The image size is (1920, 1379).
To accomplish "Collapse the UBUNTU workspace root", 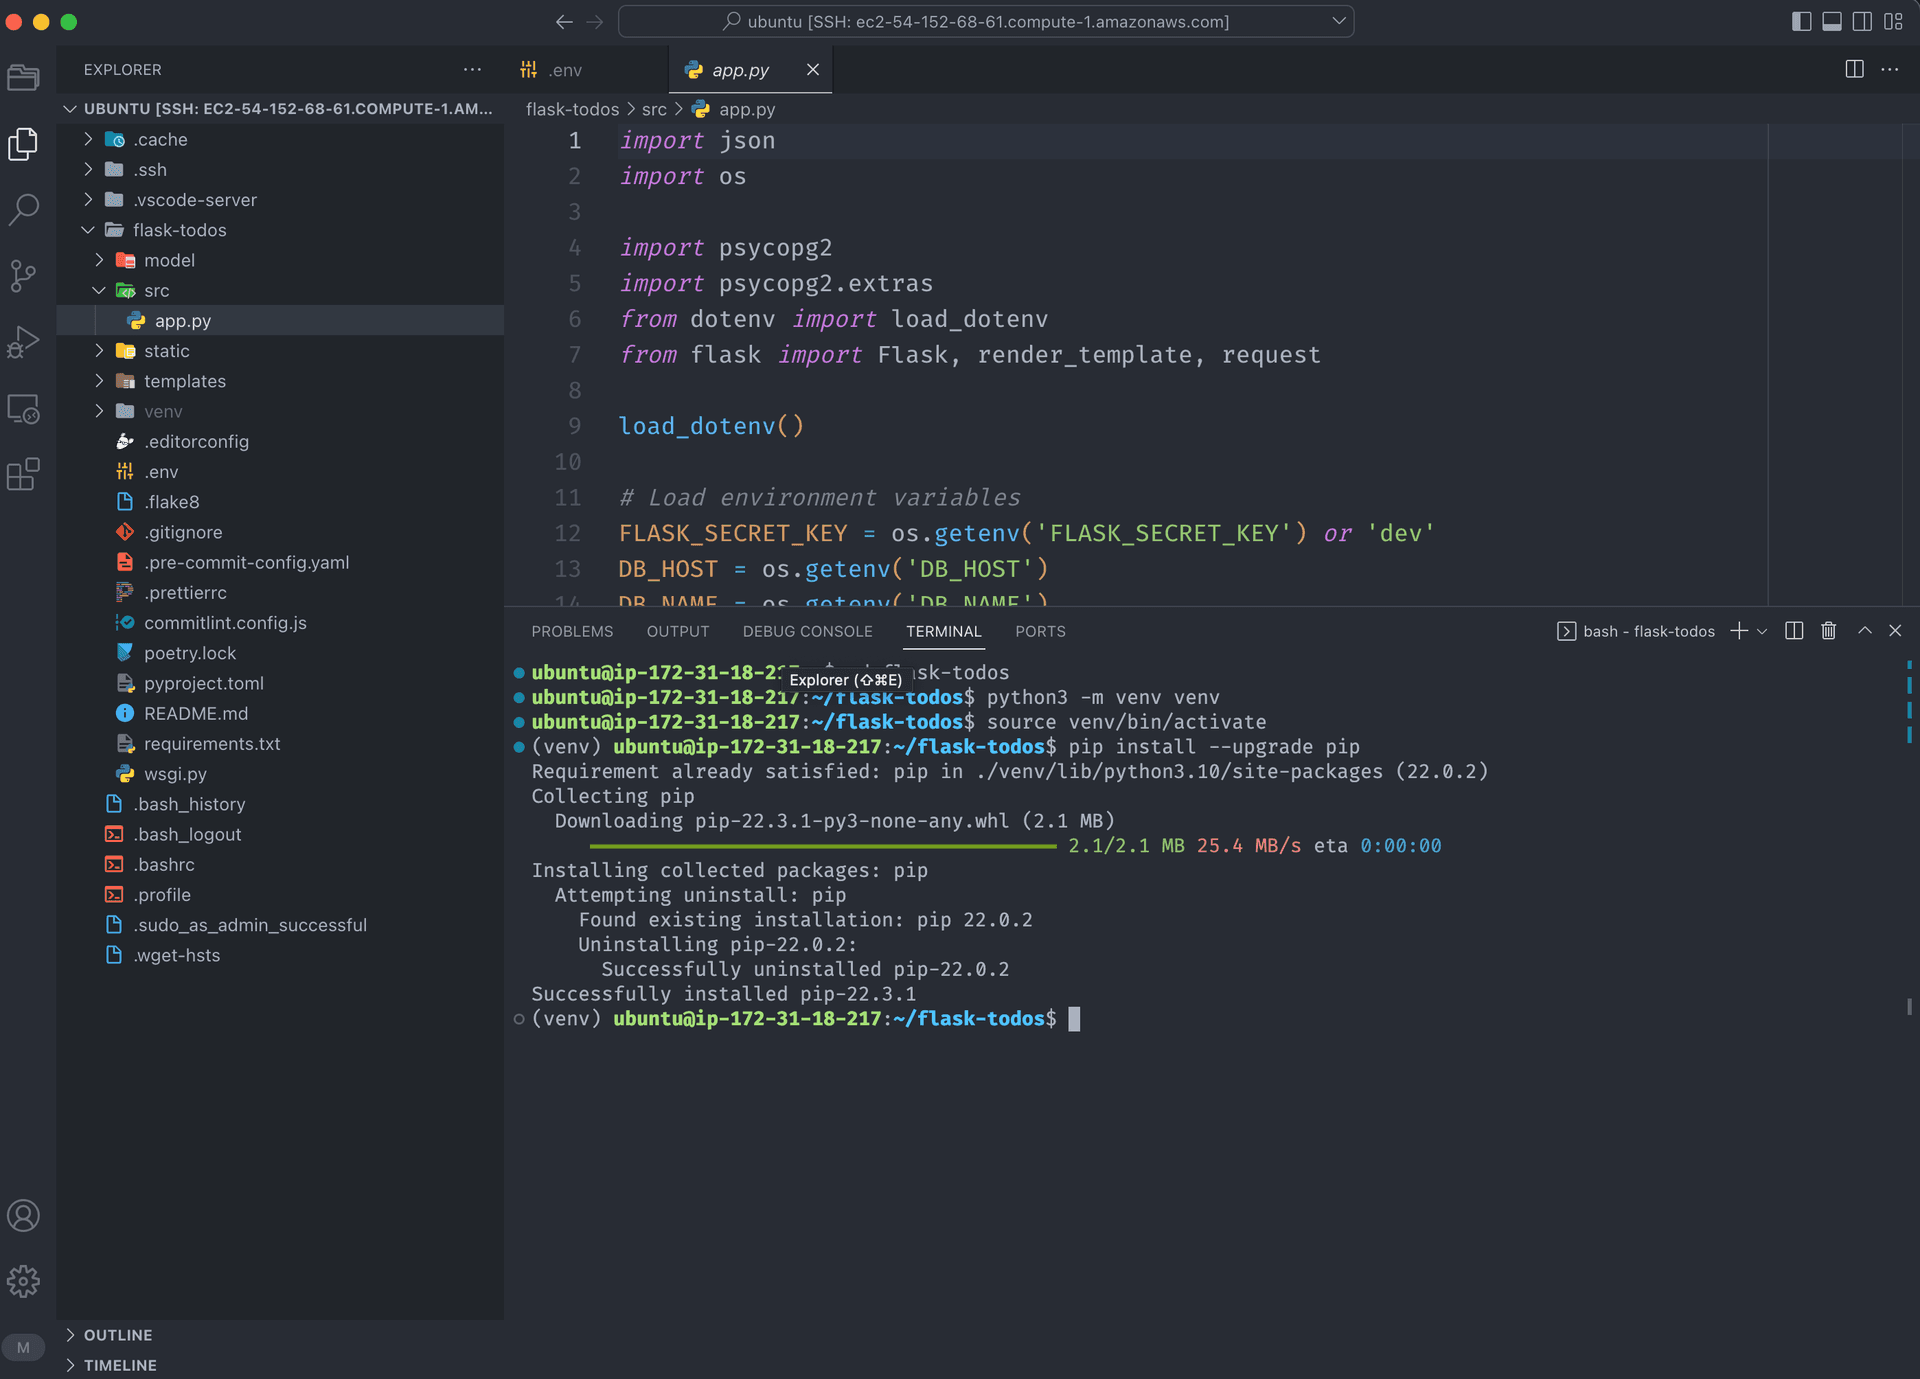I will coord(280,108).
